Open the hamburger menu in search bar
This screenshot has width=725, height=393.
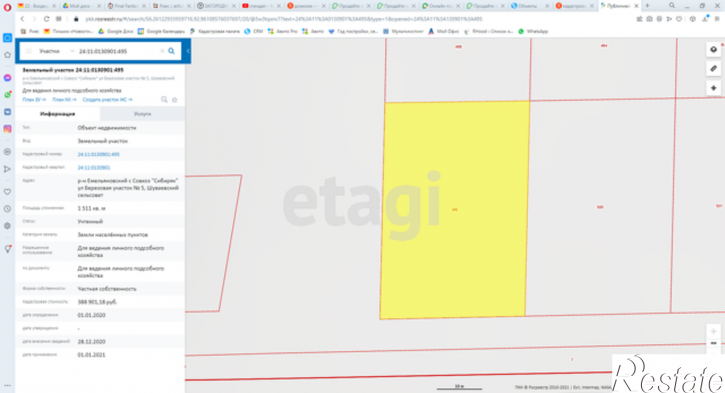29,51
